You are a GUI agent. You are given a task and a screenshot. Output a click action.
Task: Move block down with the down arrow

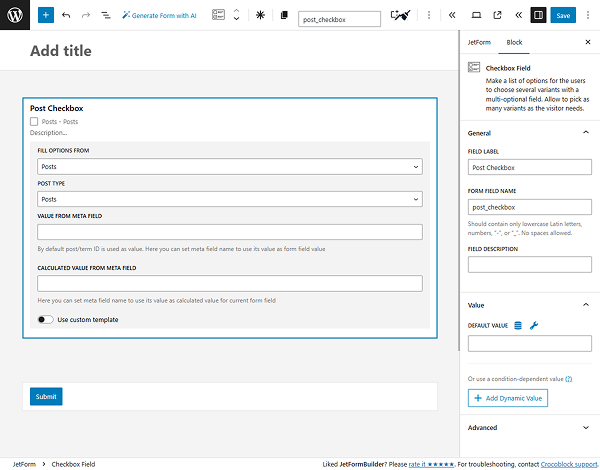click(236, 19)
